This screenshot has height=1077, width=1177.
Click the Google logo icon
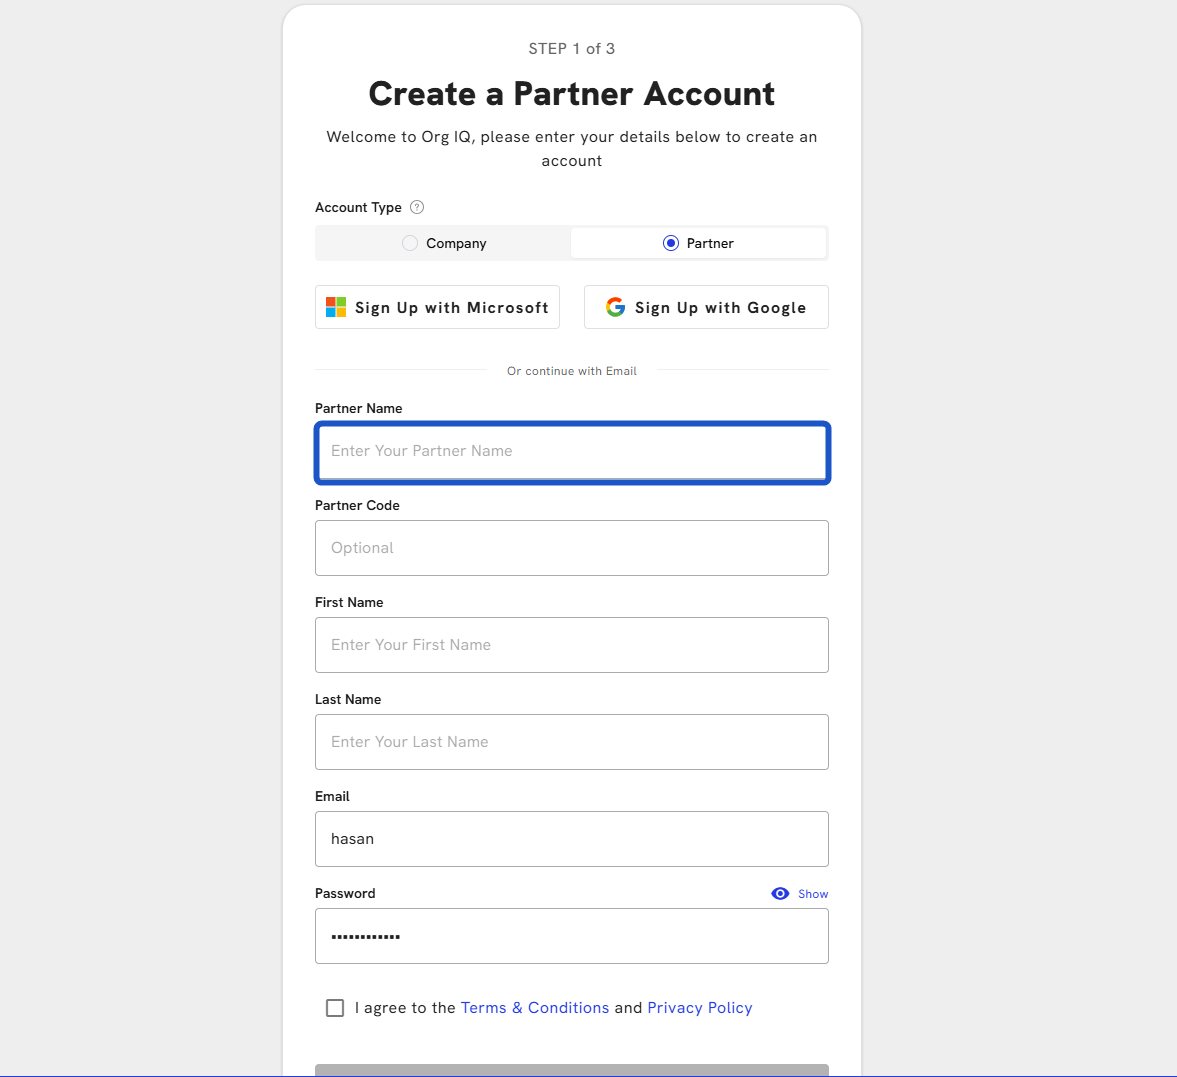[615, 308]
